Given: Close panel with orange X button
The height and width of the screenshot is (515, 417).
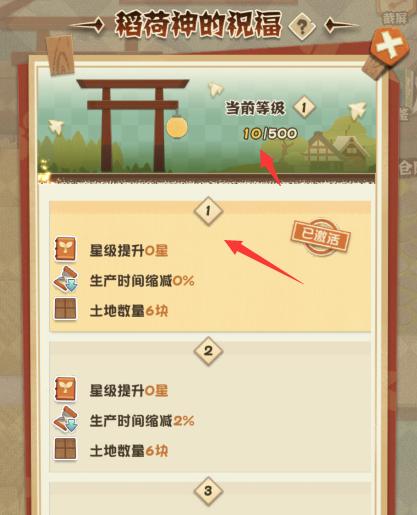Looking at the screenshot, I should [x=389, y=47].
